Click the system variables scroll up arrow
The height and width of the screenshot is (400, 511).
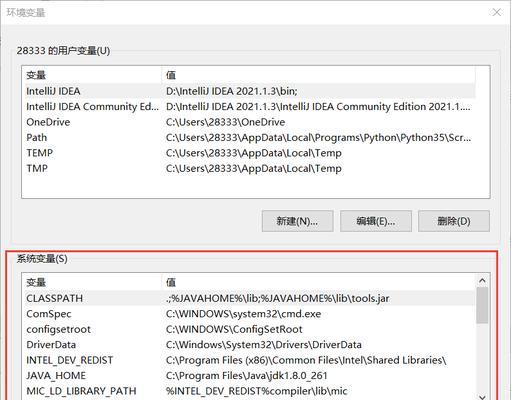pyautogui.click(x=482, y=281)
